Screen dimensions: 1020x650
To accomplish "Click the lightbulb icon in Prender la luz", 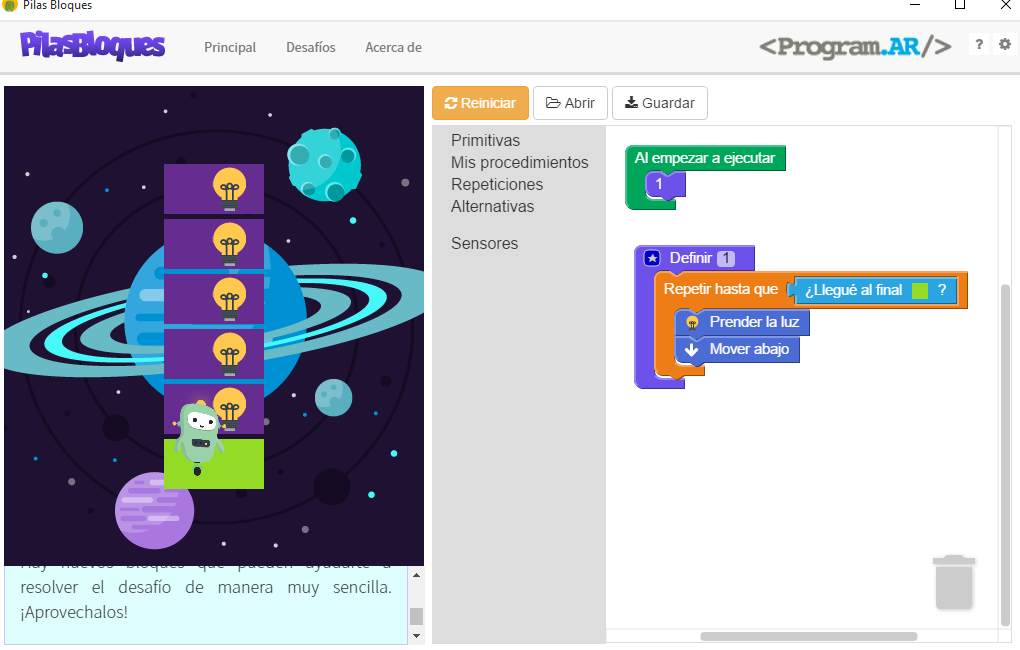I will point(692,323).
